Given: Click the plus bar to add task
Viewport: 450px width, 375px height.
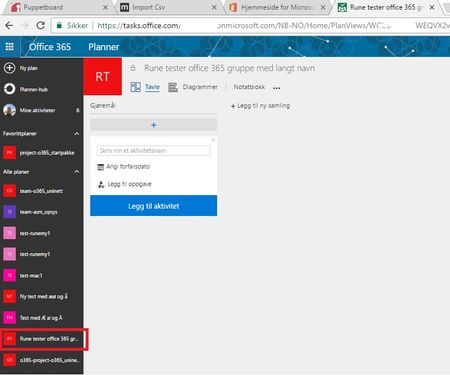Looking at the screenshot, I should [x=154, y=125].
